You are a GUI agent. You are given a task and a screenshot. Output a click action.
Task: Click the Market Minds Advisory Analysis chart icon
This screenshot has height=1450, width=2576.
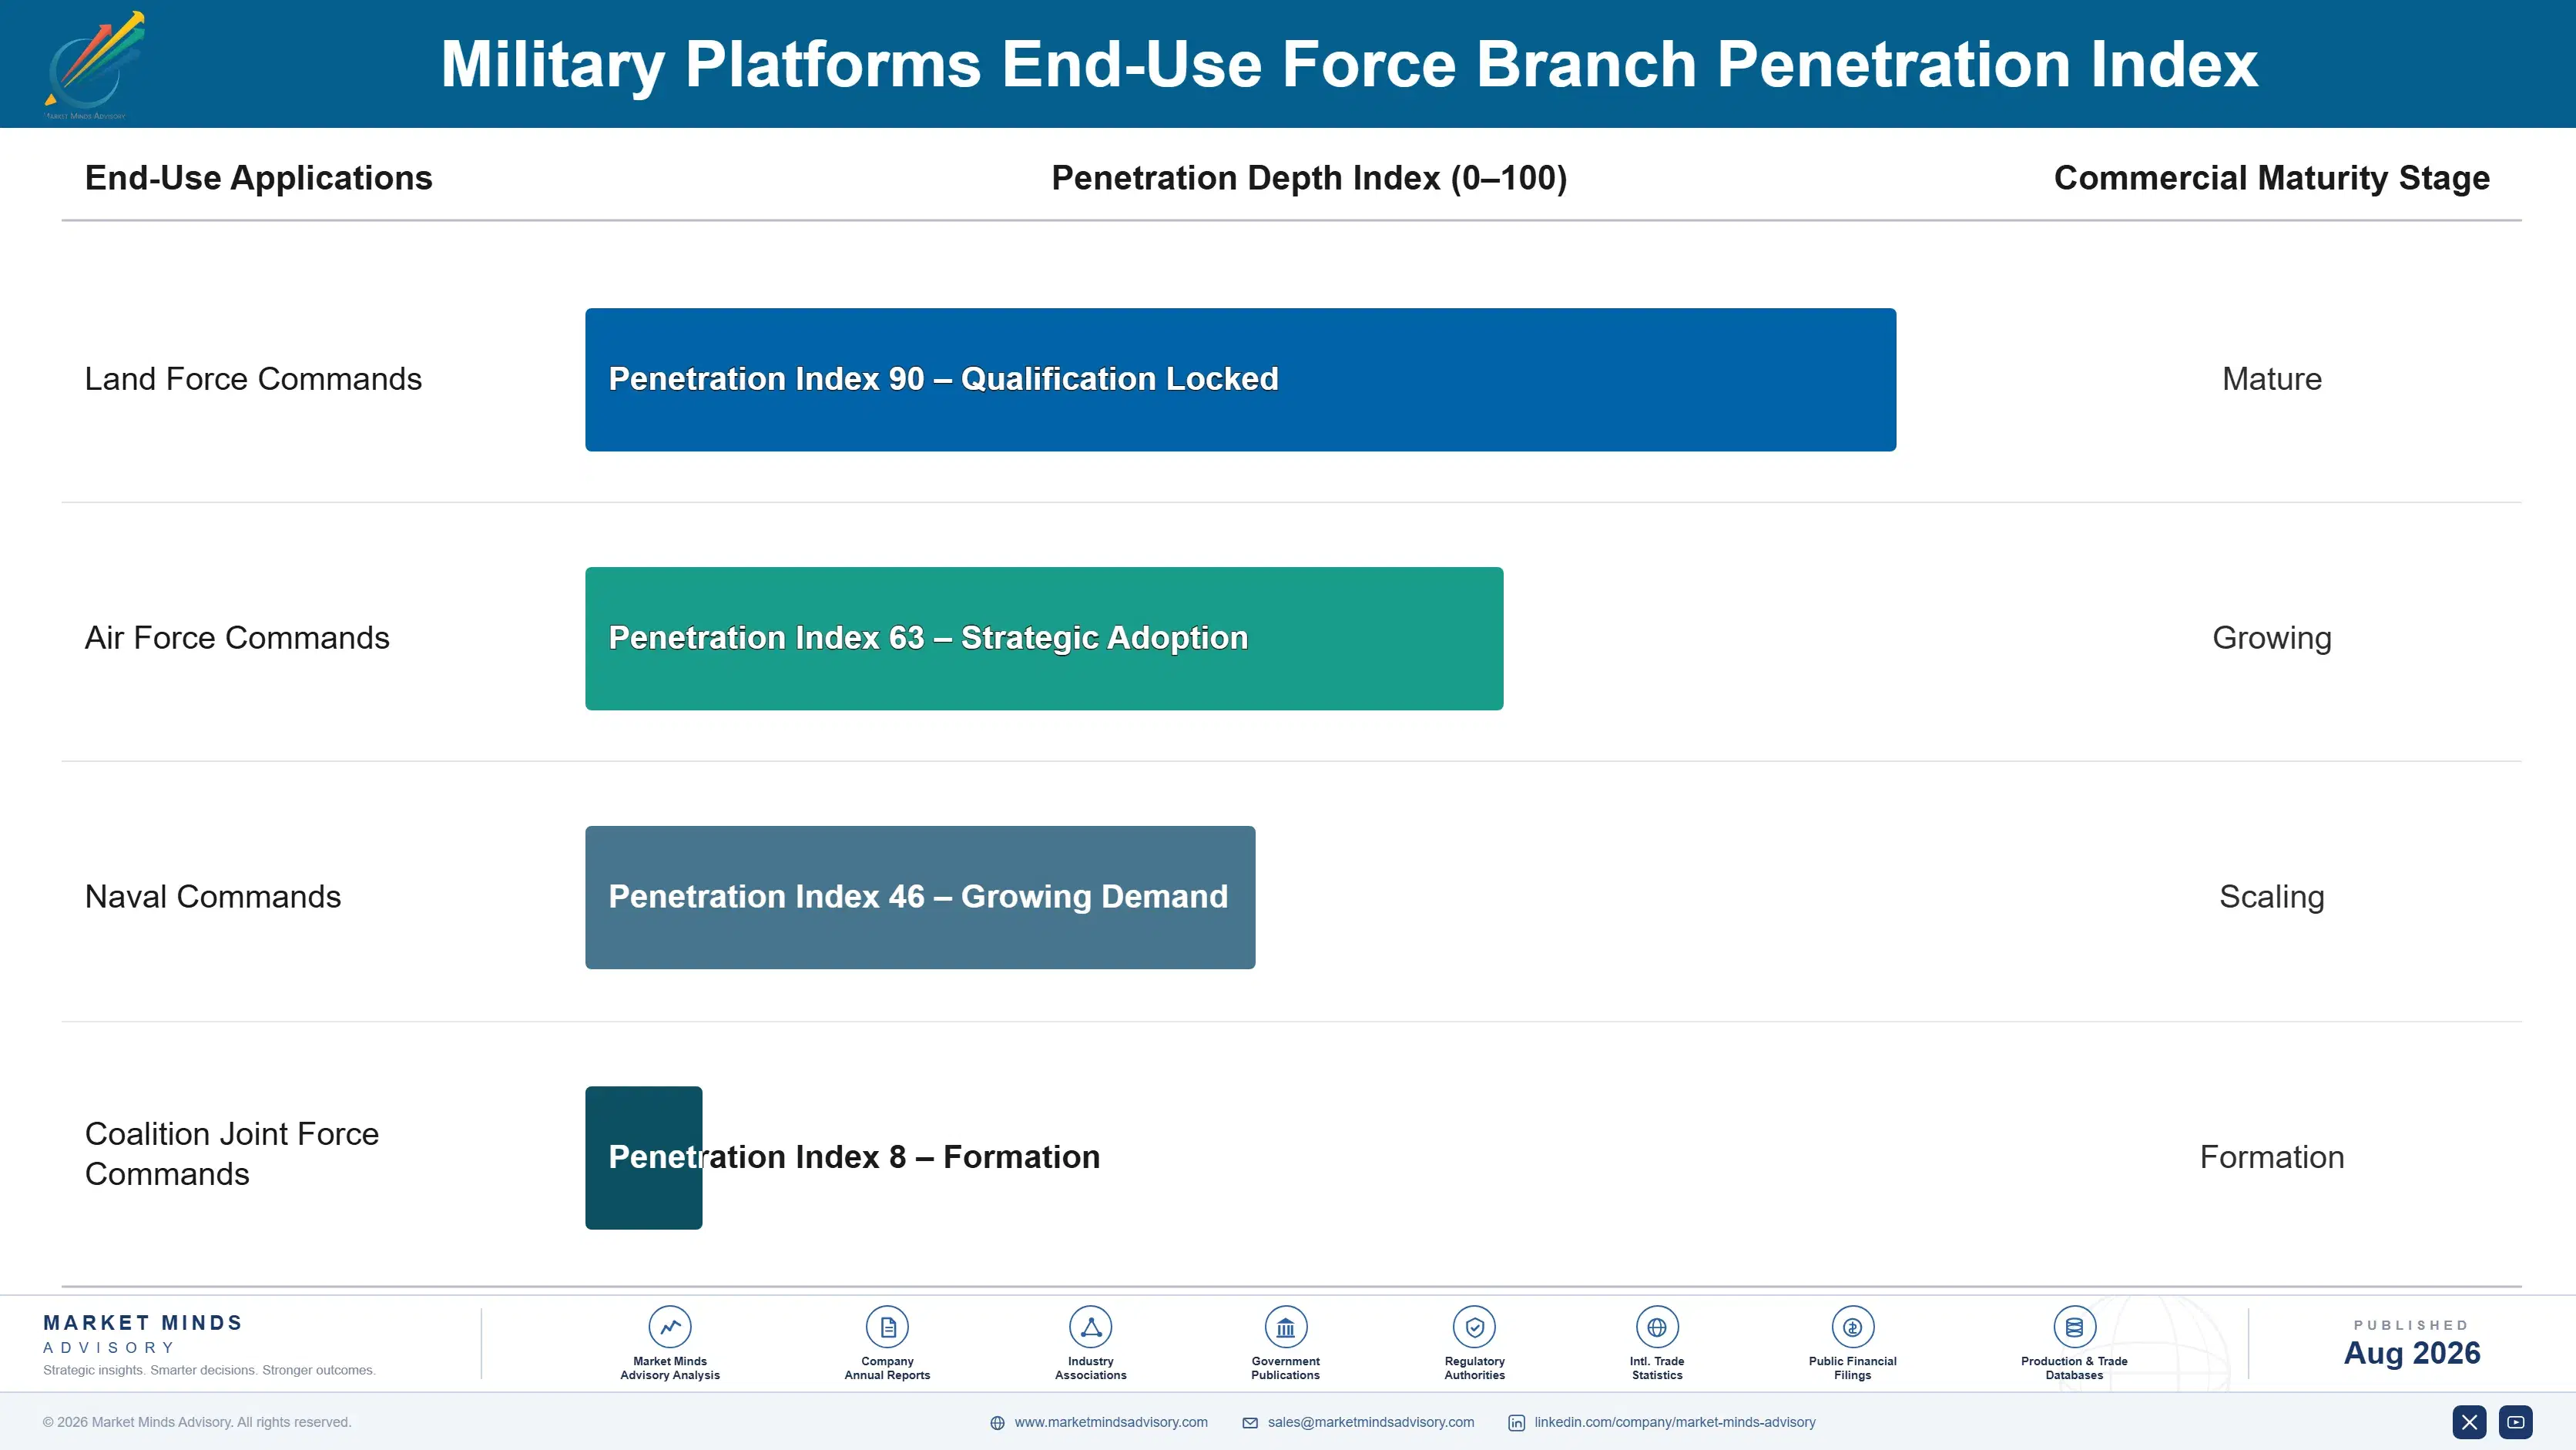point(670,1327)
